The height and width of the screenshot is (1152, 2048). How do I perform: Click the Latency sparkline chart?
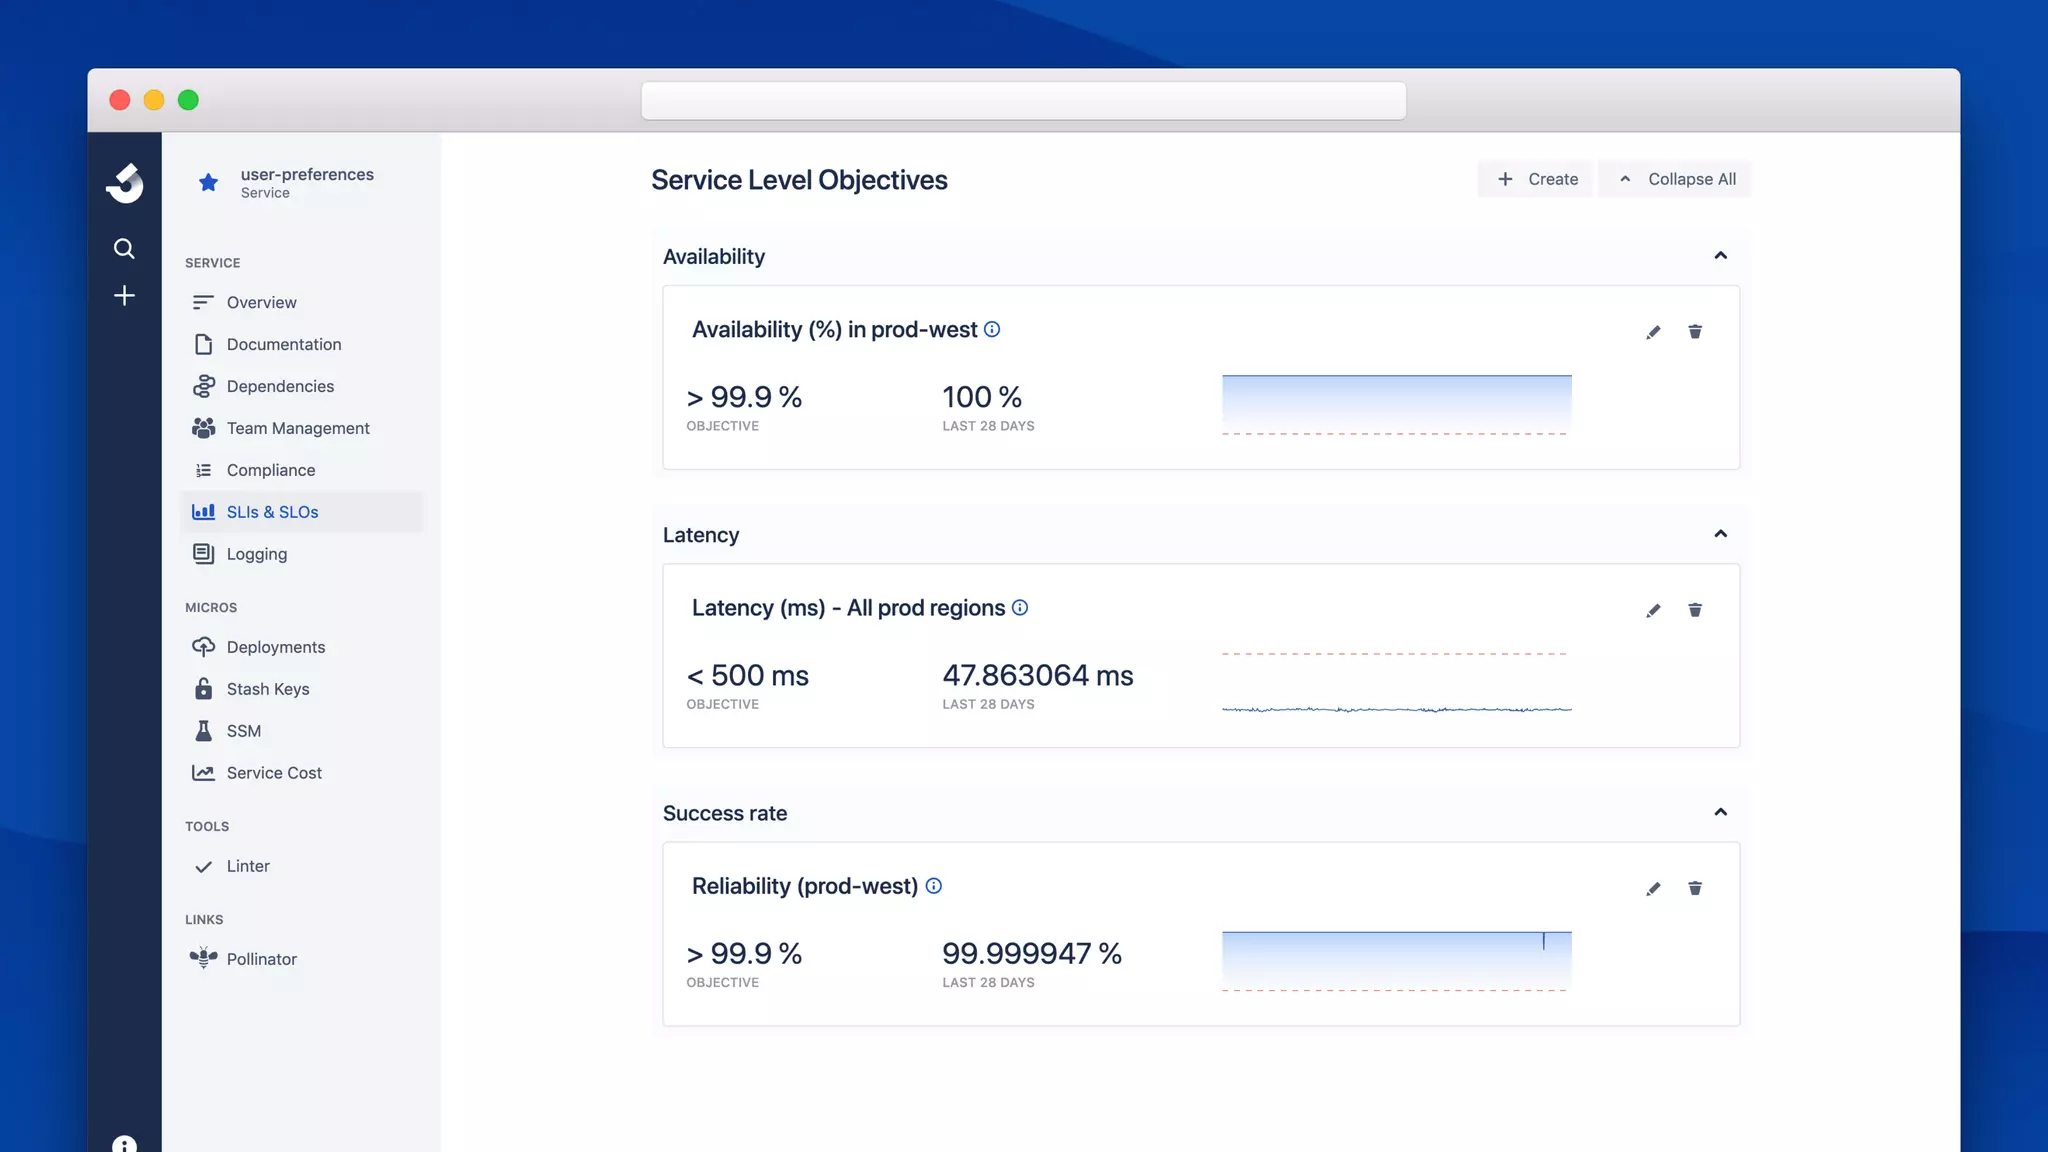[1396, 682]
